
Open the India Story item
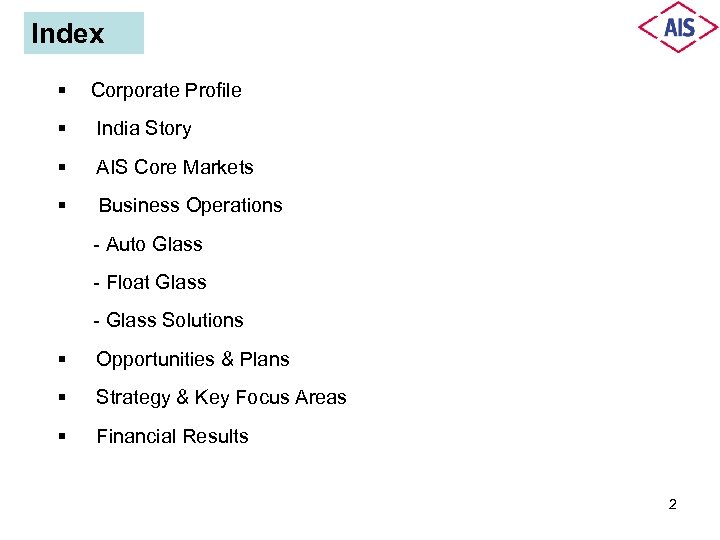pos(143,128)
